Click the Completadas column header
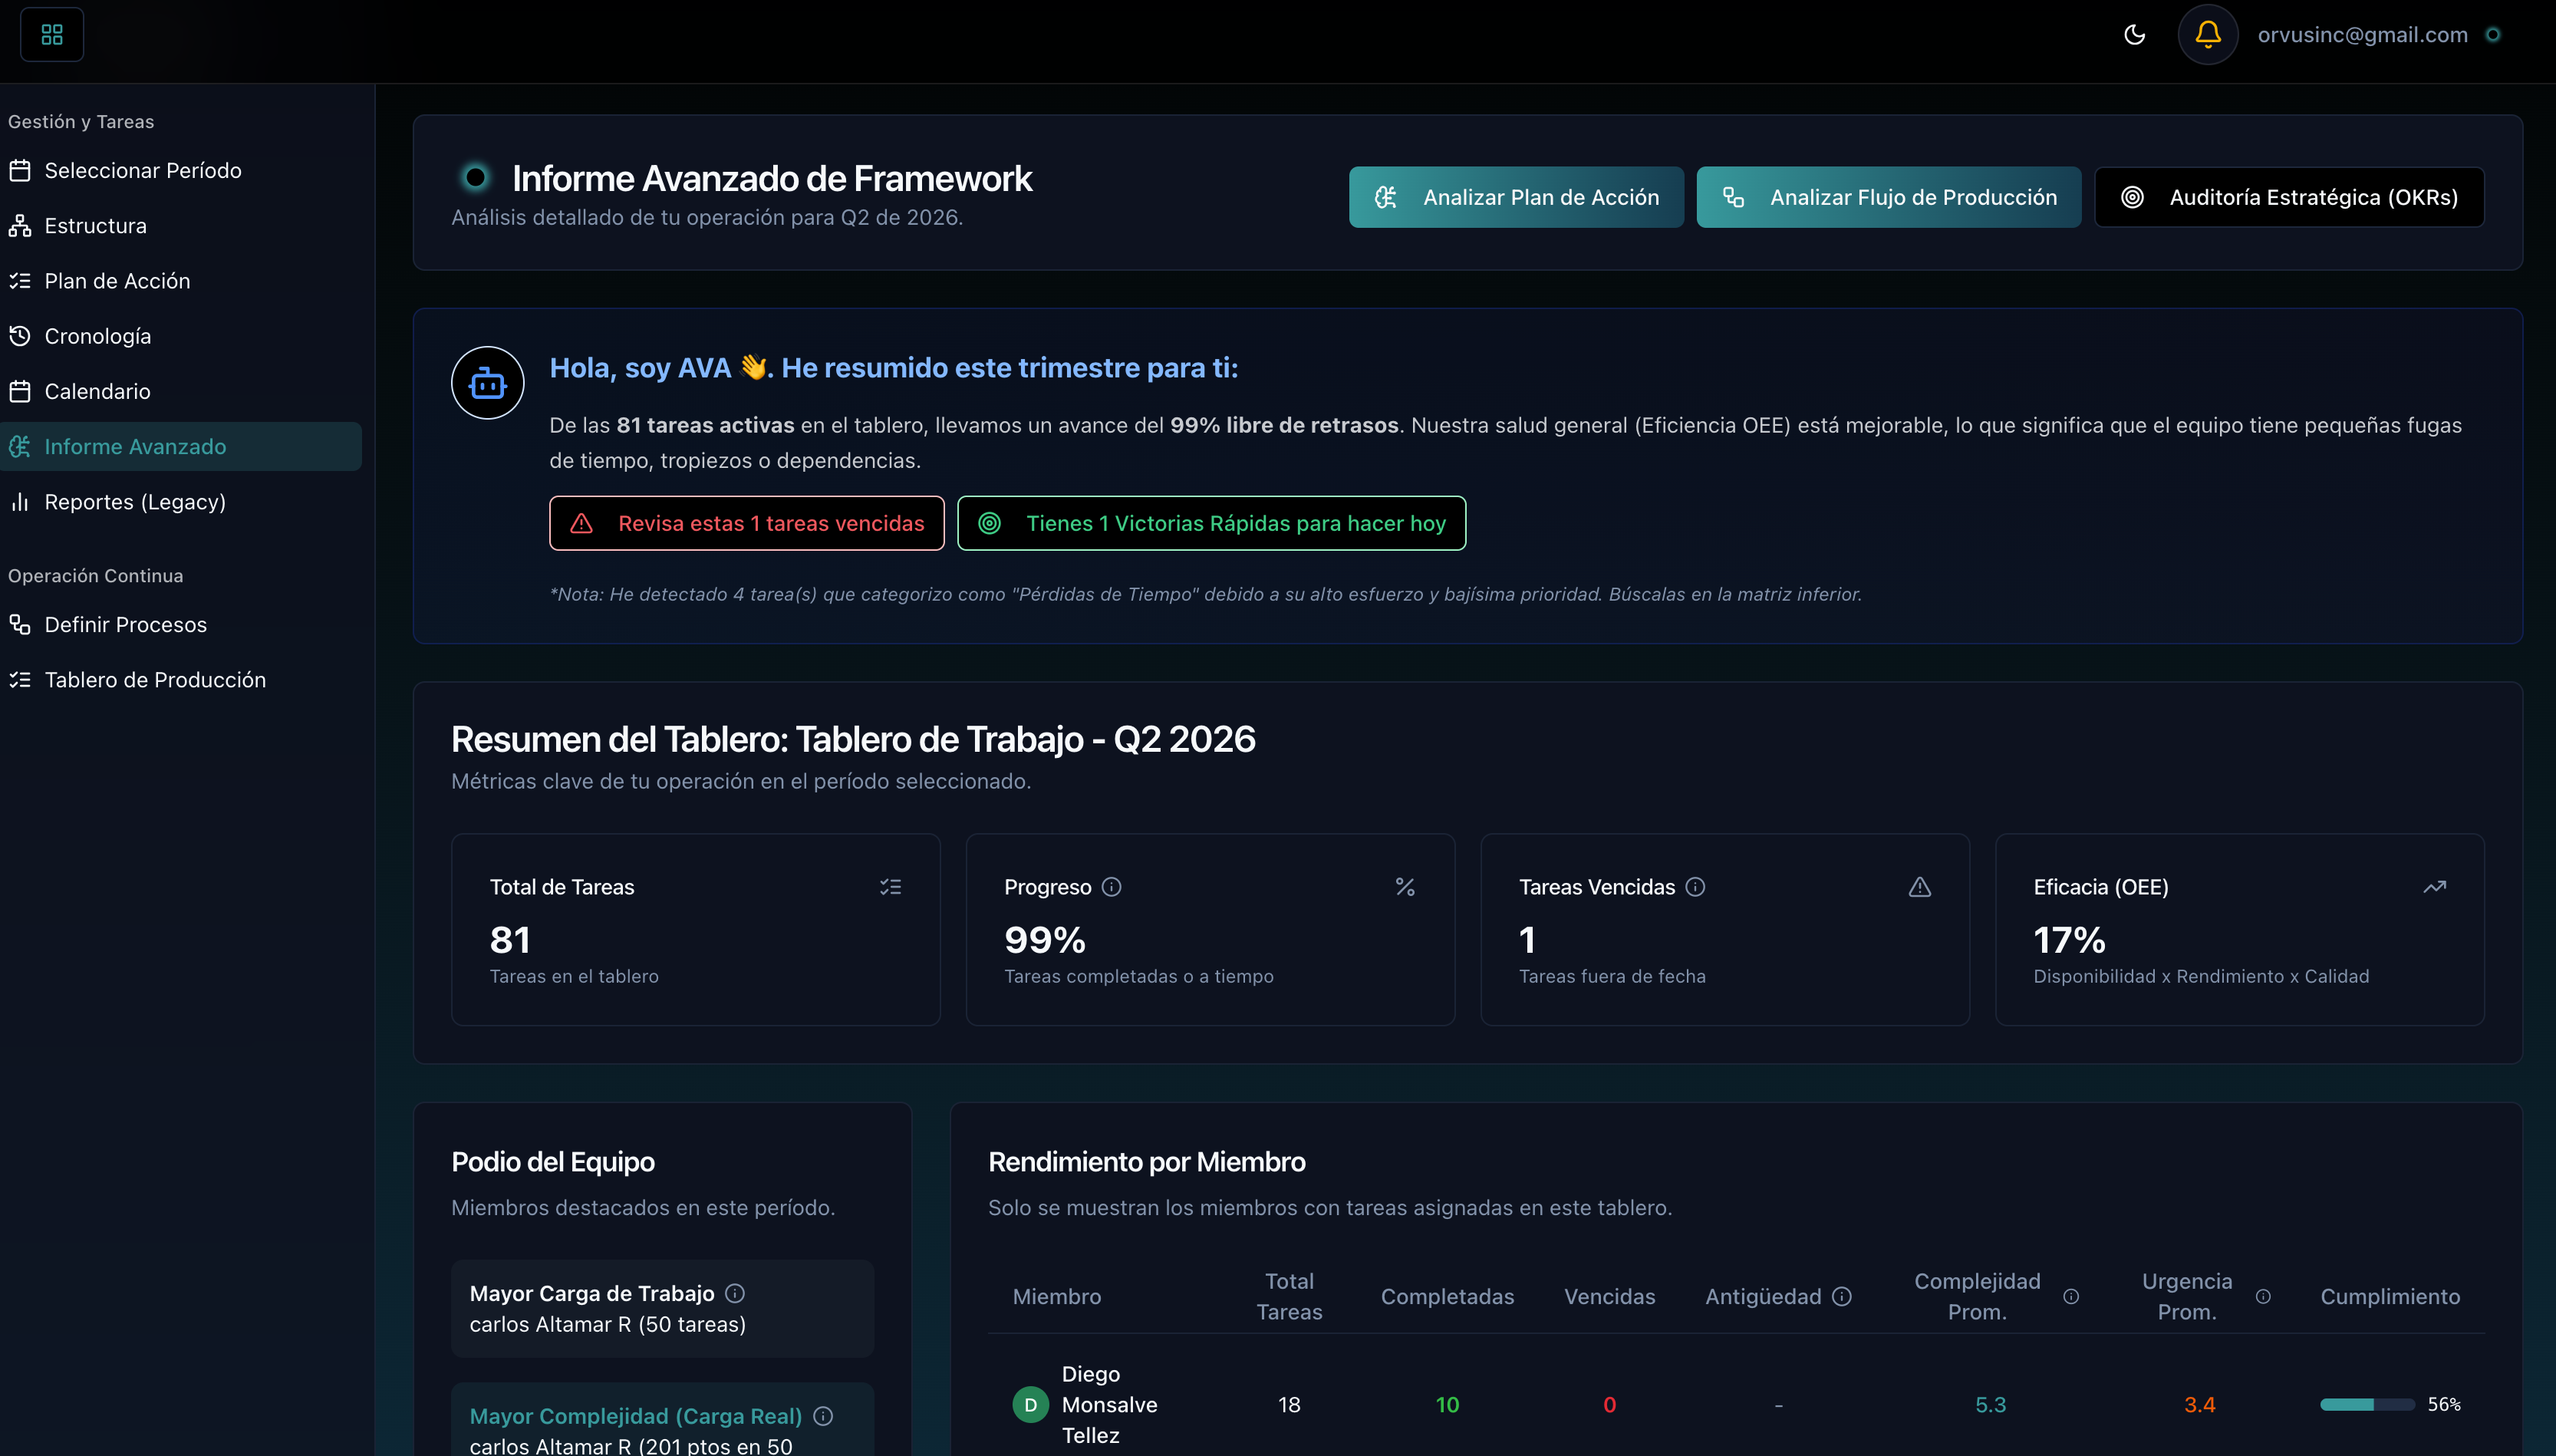The height and width of the screenshot is (1456, 2556). click(1447, 1297)
